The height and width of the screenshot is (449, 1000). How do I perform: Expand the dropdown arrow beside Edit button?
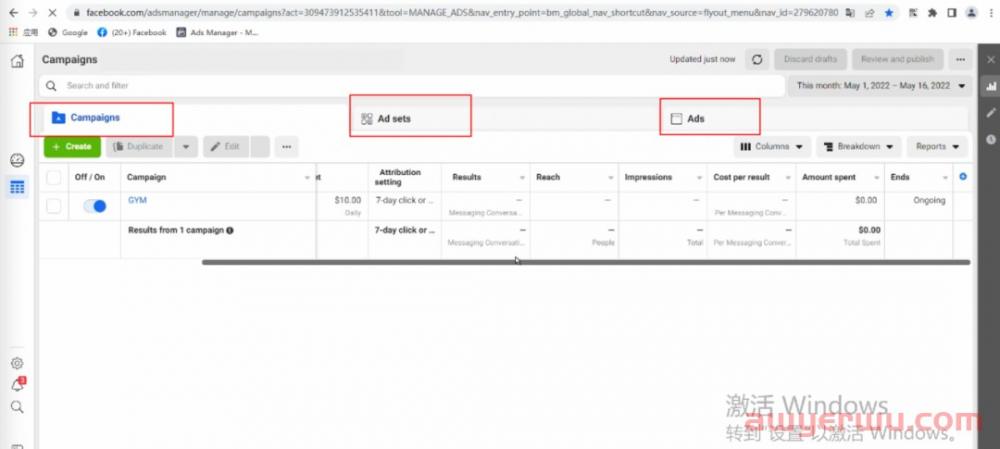[260, 147]
